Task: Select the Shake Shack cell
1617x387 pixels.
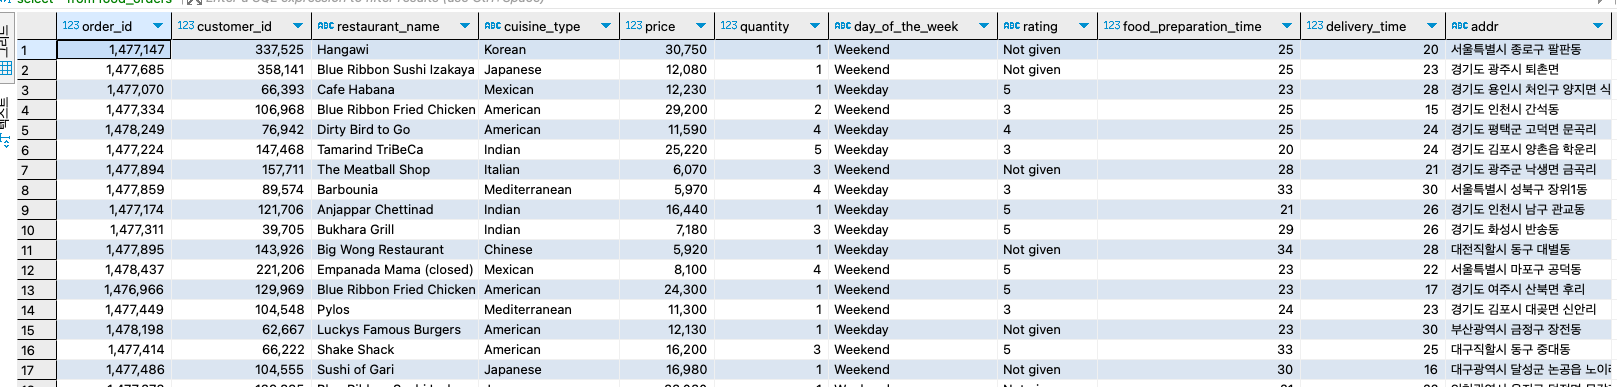Action: 394,349
